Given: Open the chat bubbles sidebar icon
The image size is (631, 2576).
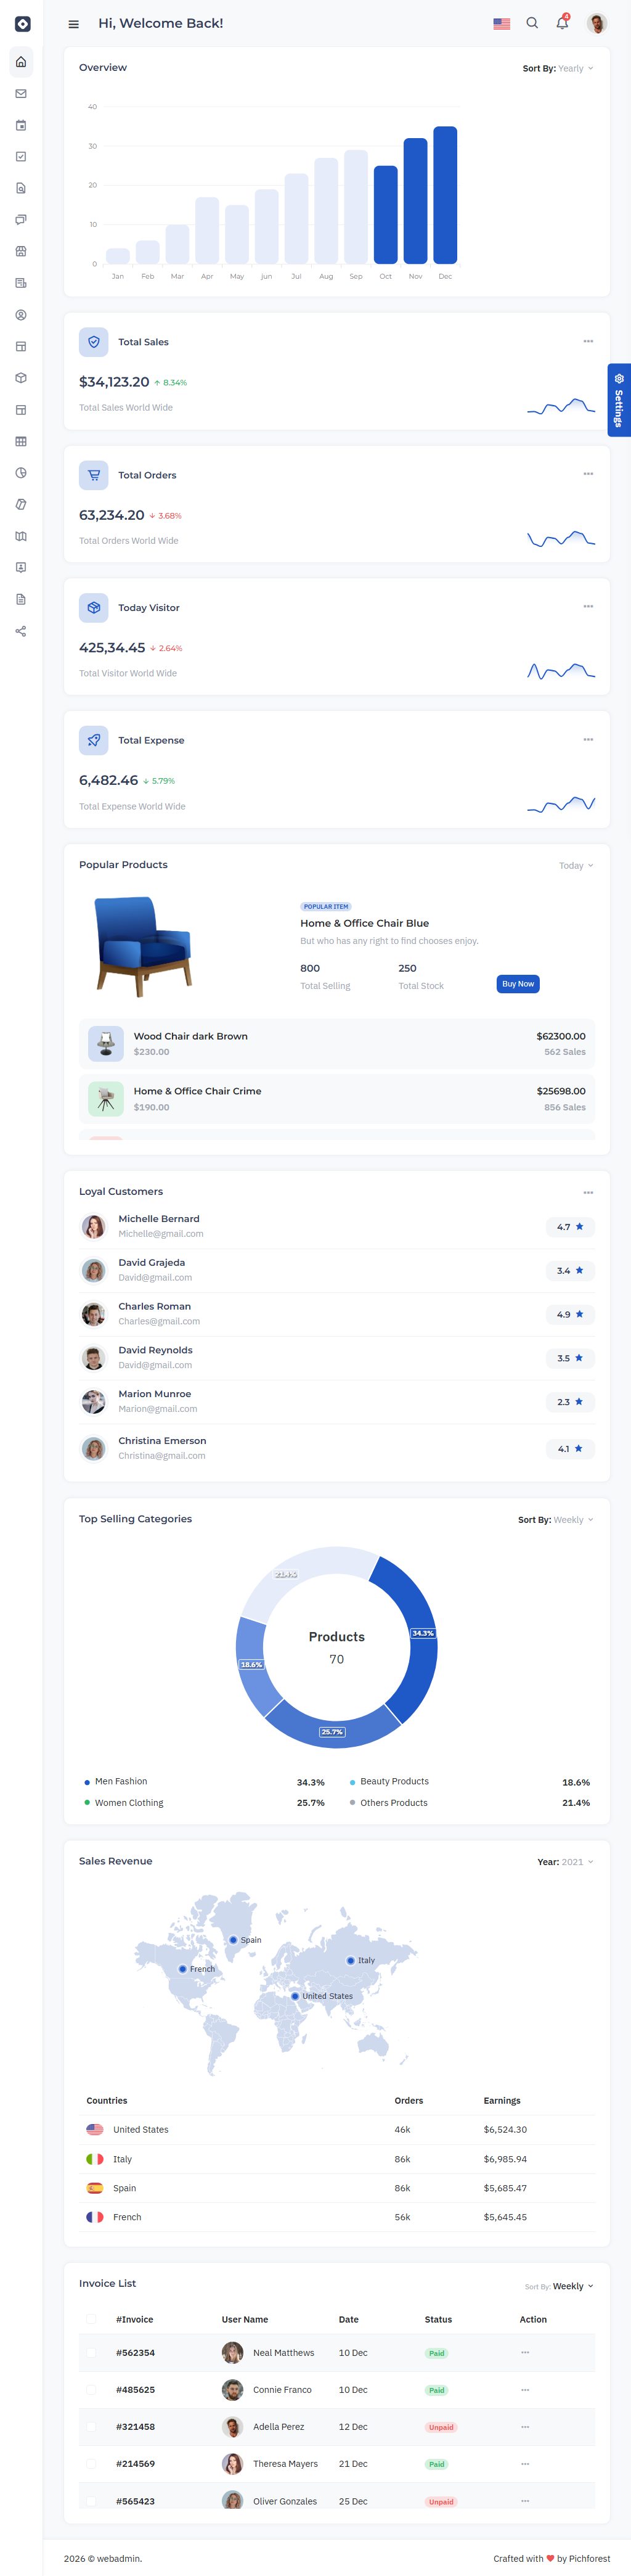Looking at the screenshot, I should [21, 220].
